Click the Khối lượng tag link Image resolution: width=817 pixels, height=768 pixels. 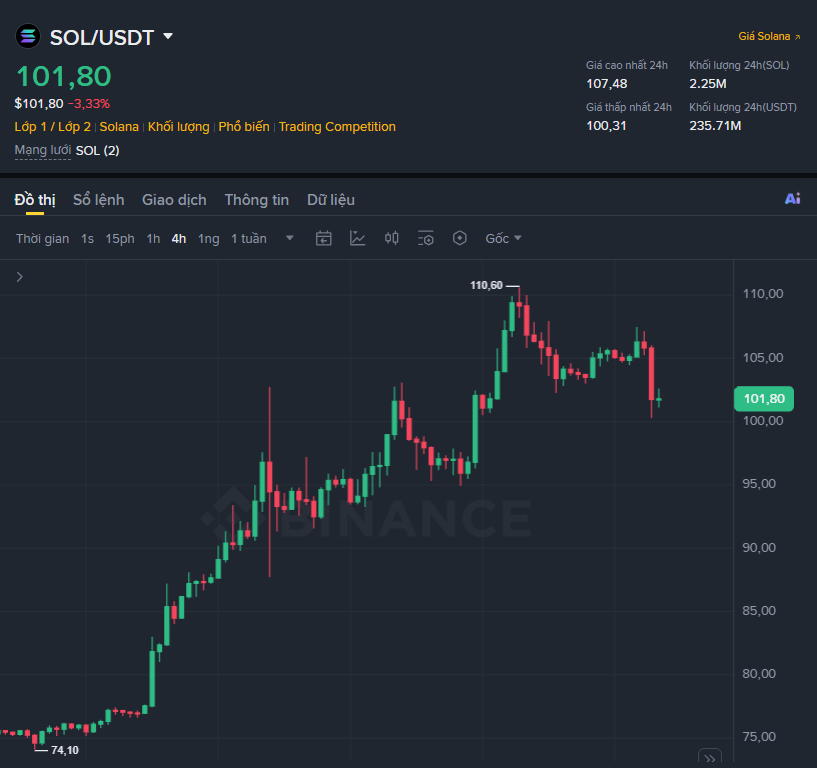pyautogui.click(x=179, y=127)
